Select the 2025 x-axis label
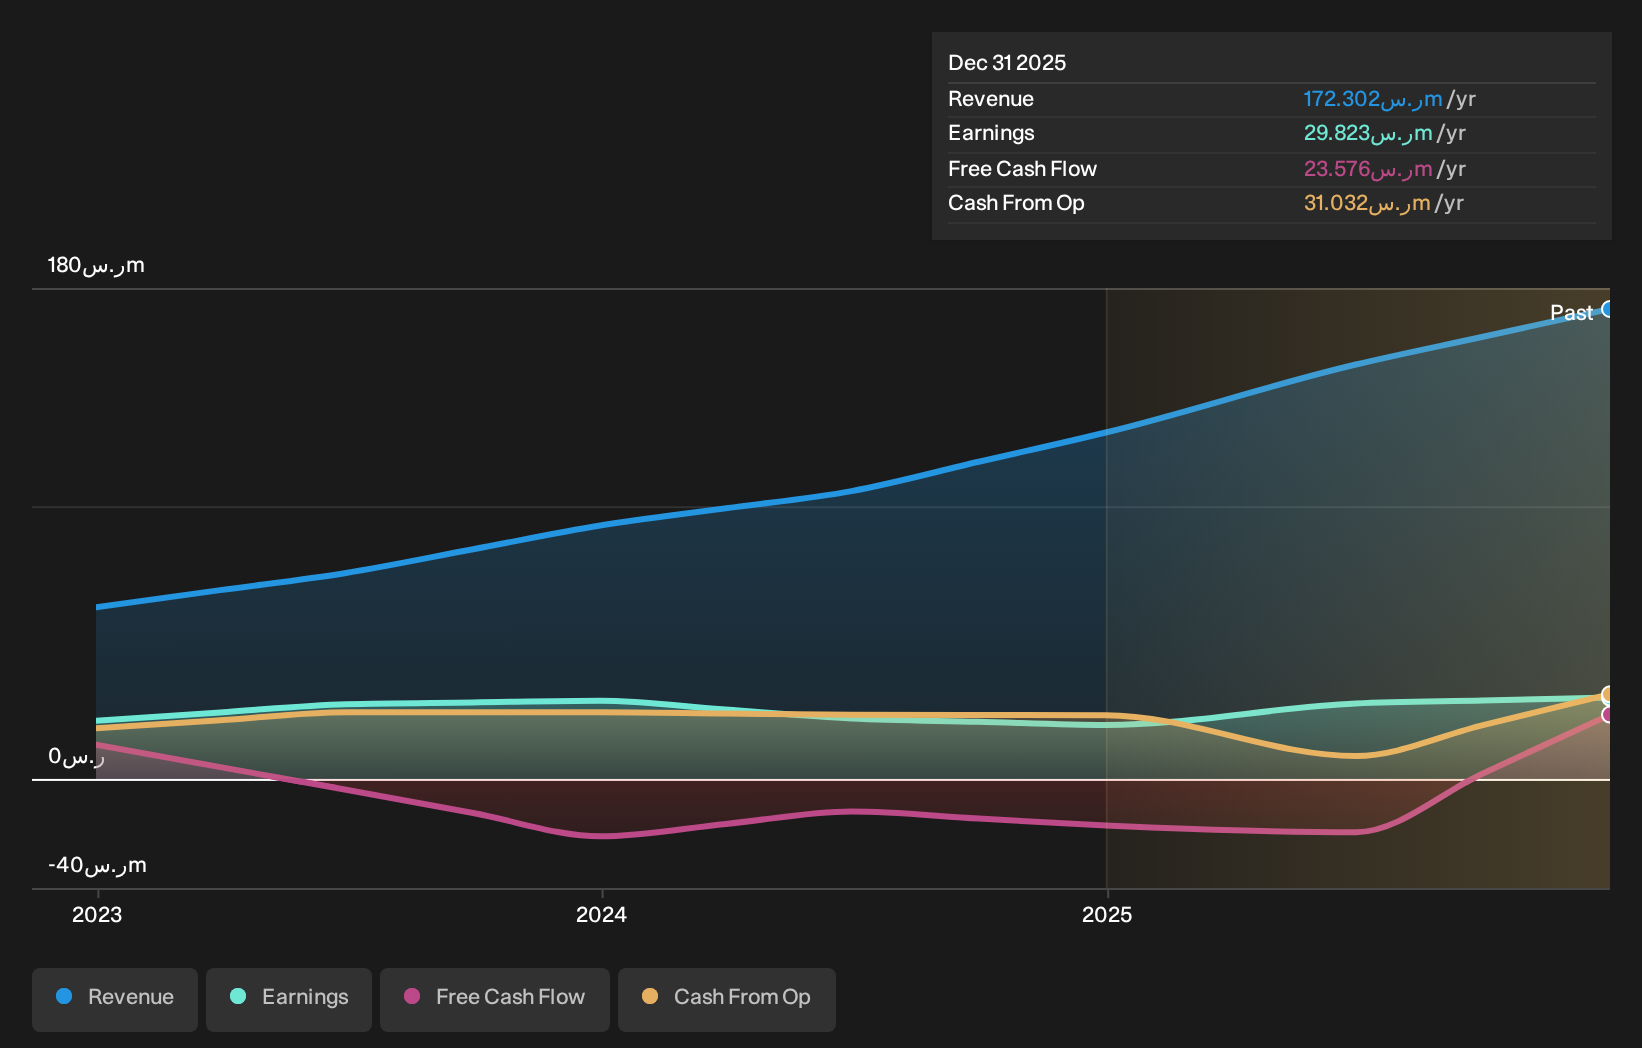Screen dimensions: 1642x1048 point(1107,915)
